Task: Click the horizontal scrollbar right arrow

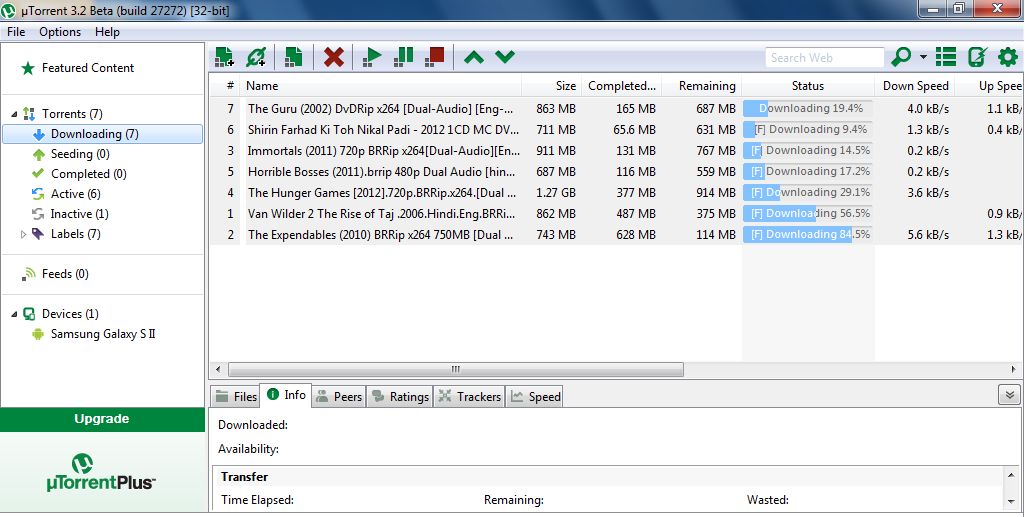Action: pos(1014,369)
